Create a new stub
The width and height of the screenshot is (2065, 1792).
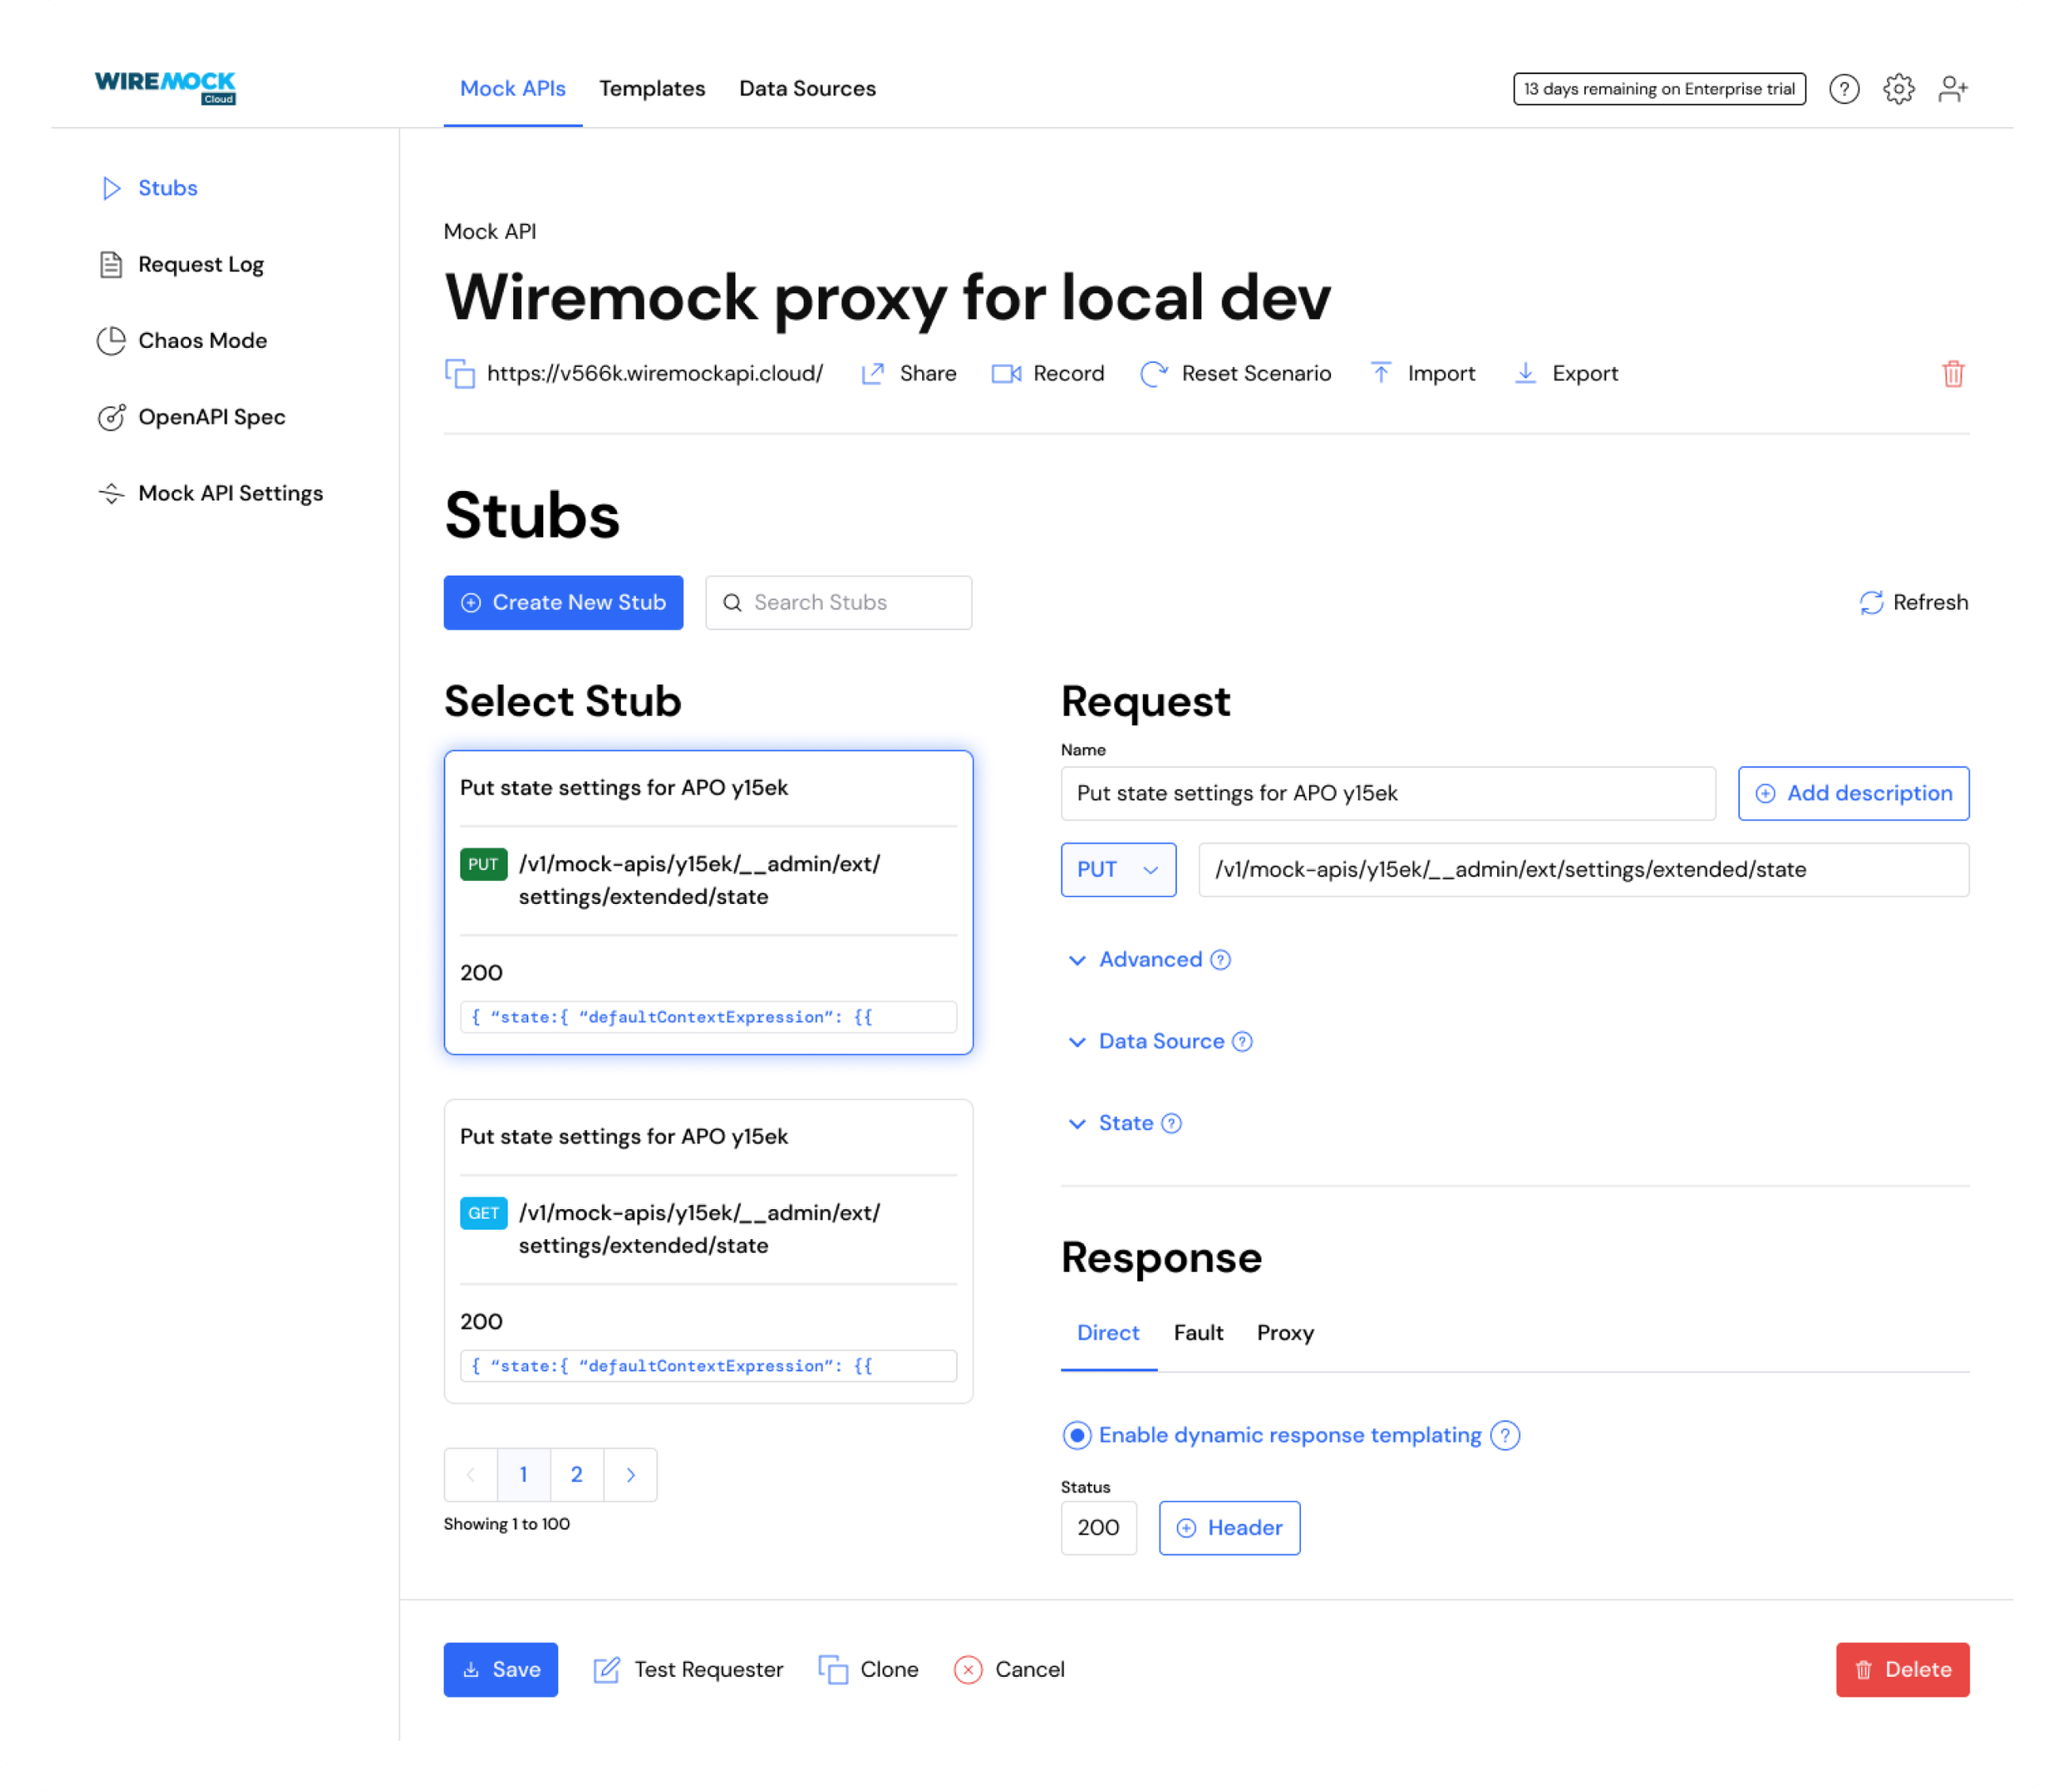[x=563, y=602]
